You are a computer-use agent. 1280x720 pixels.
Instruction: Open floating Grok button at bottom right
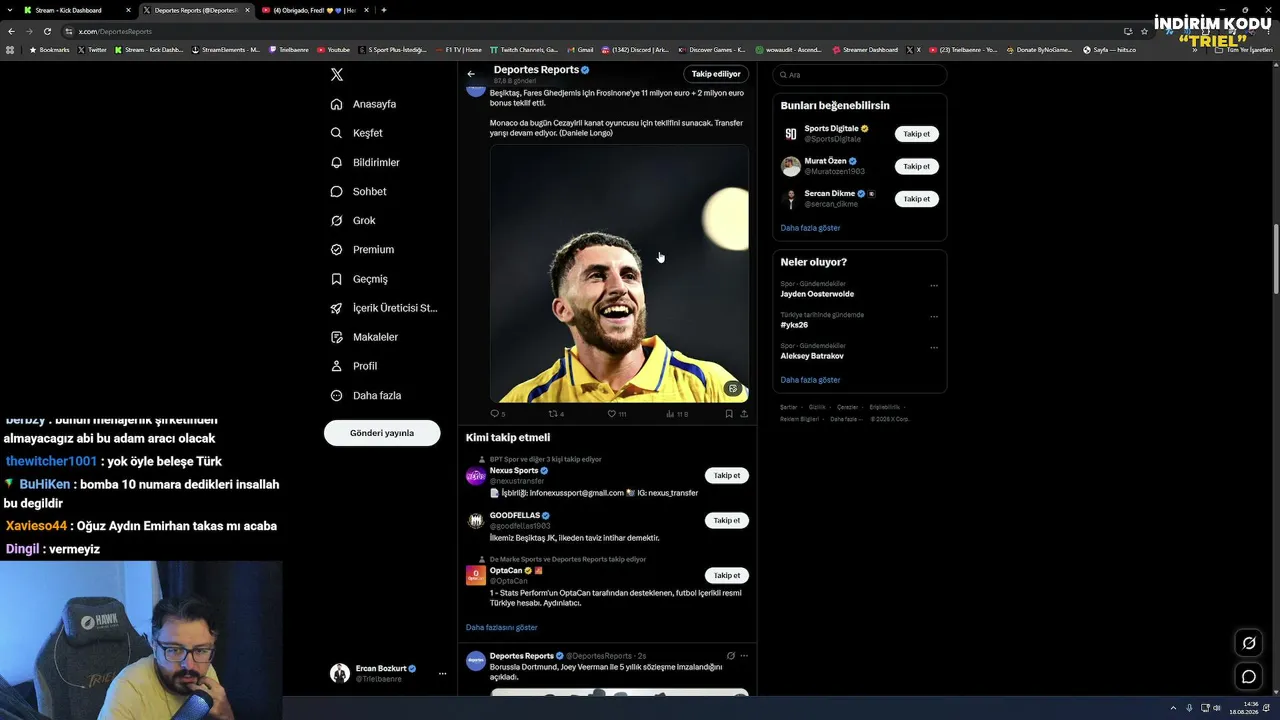pyautogui.click(x=1249, y=643)
